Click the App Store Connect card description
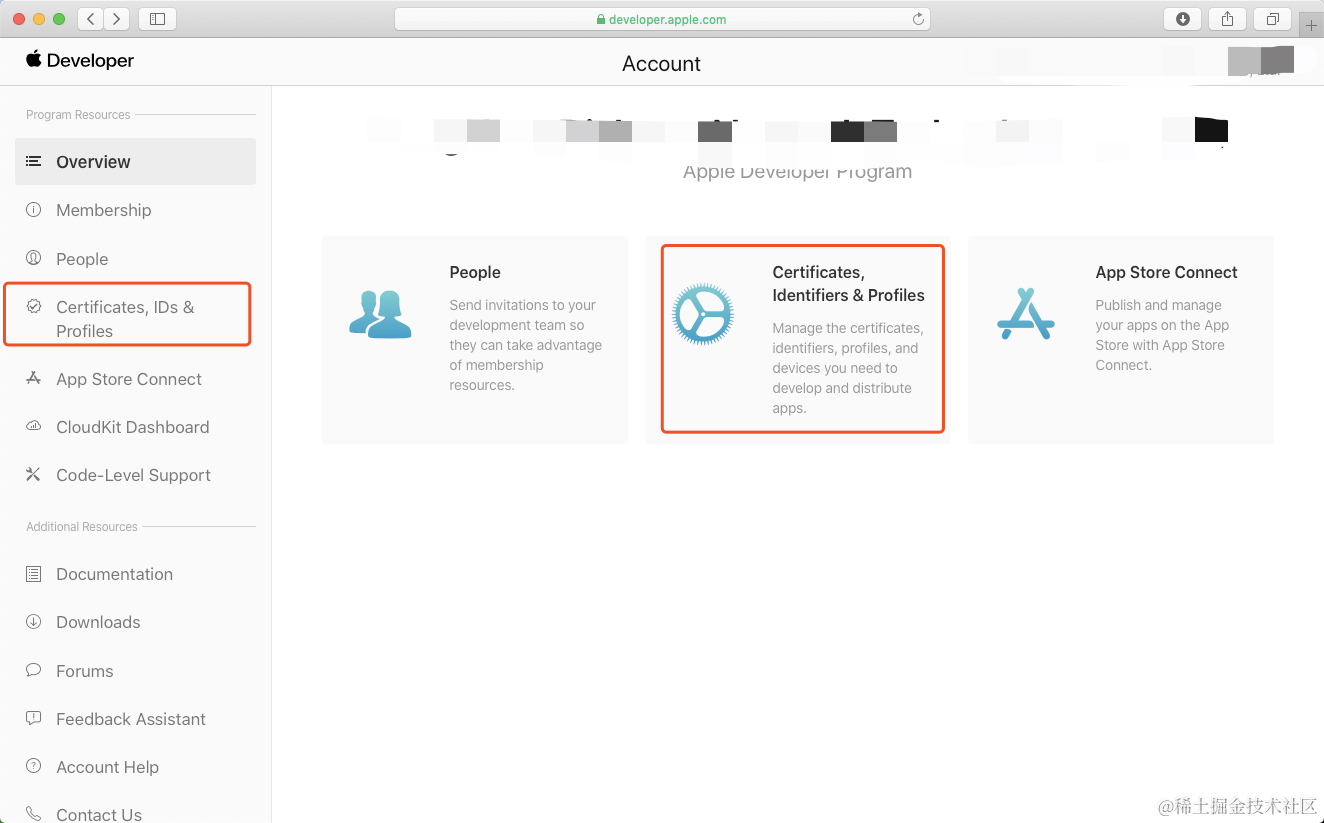1324x823 pixels. pos(1162,335)
